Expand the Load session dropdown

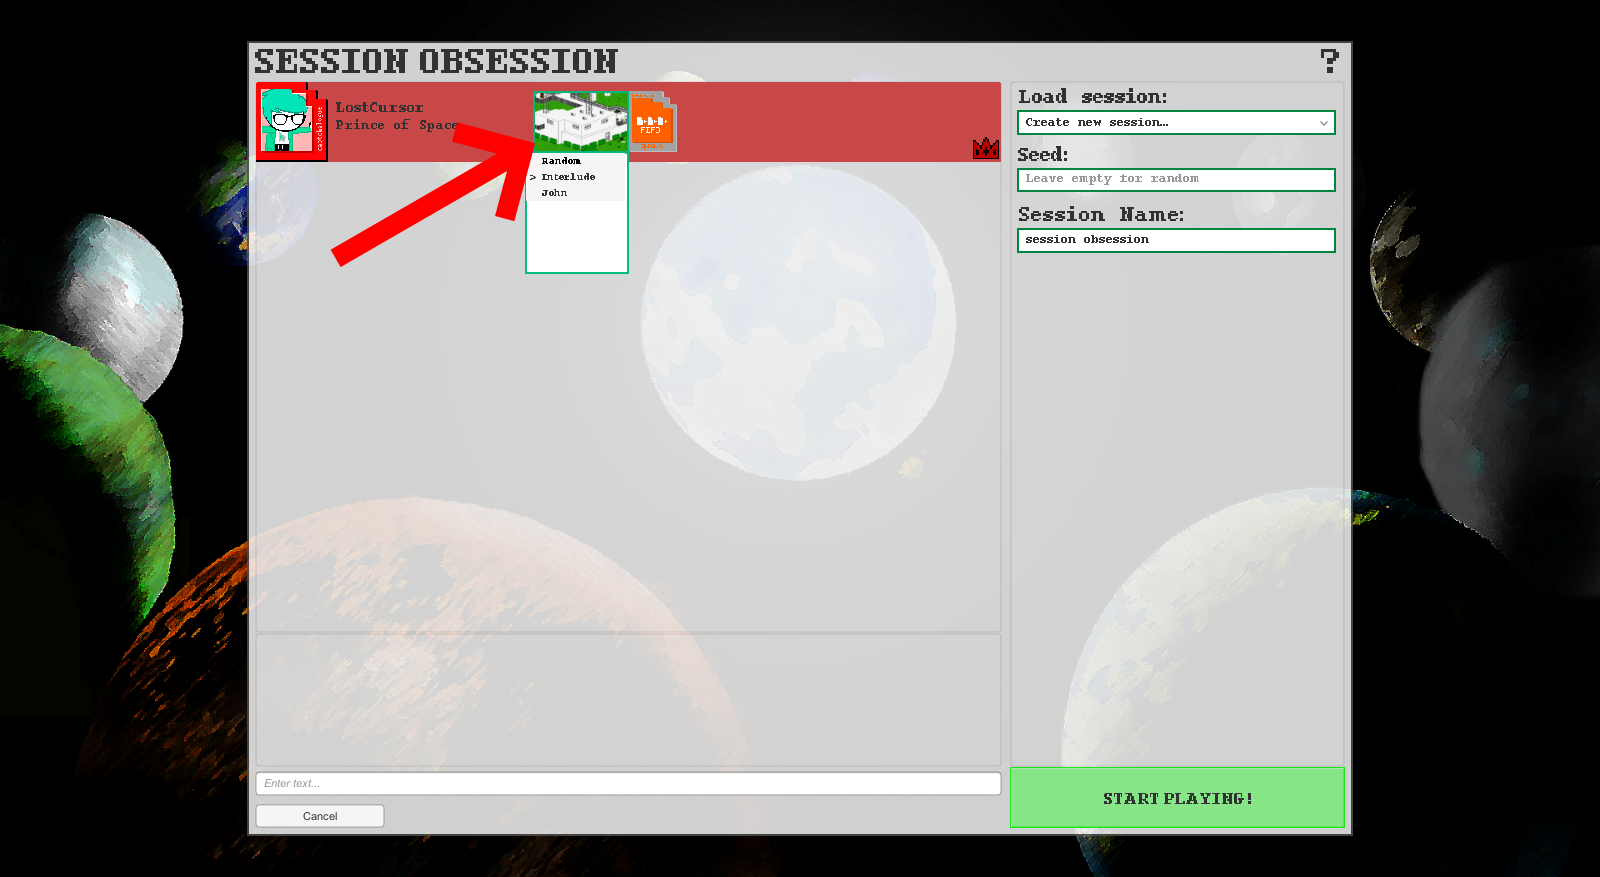(1176, 122)
